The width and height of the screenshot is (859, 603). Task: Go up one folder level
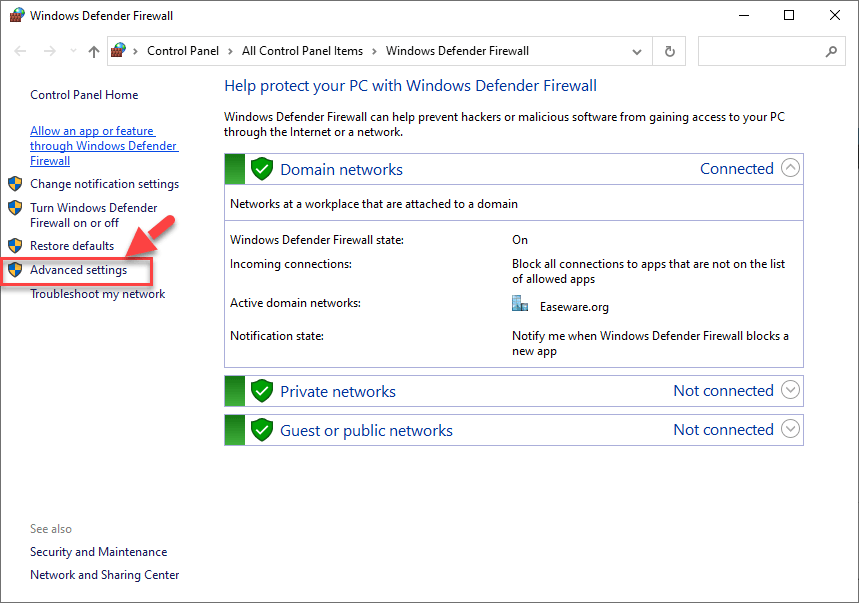pos(94,51)
